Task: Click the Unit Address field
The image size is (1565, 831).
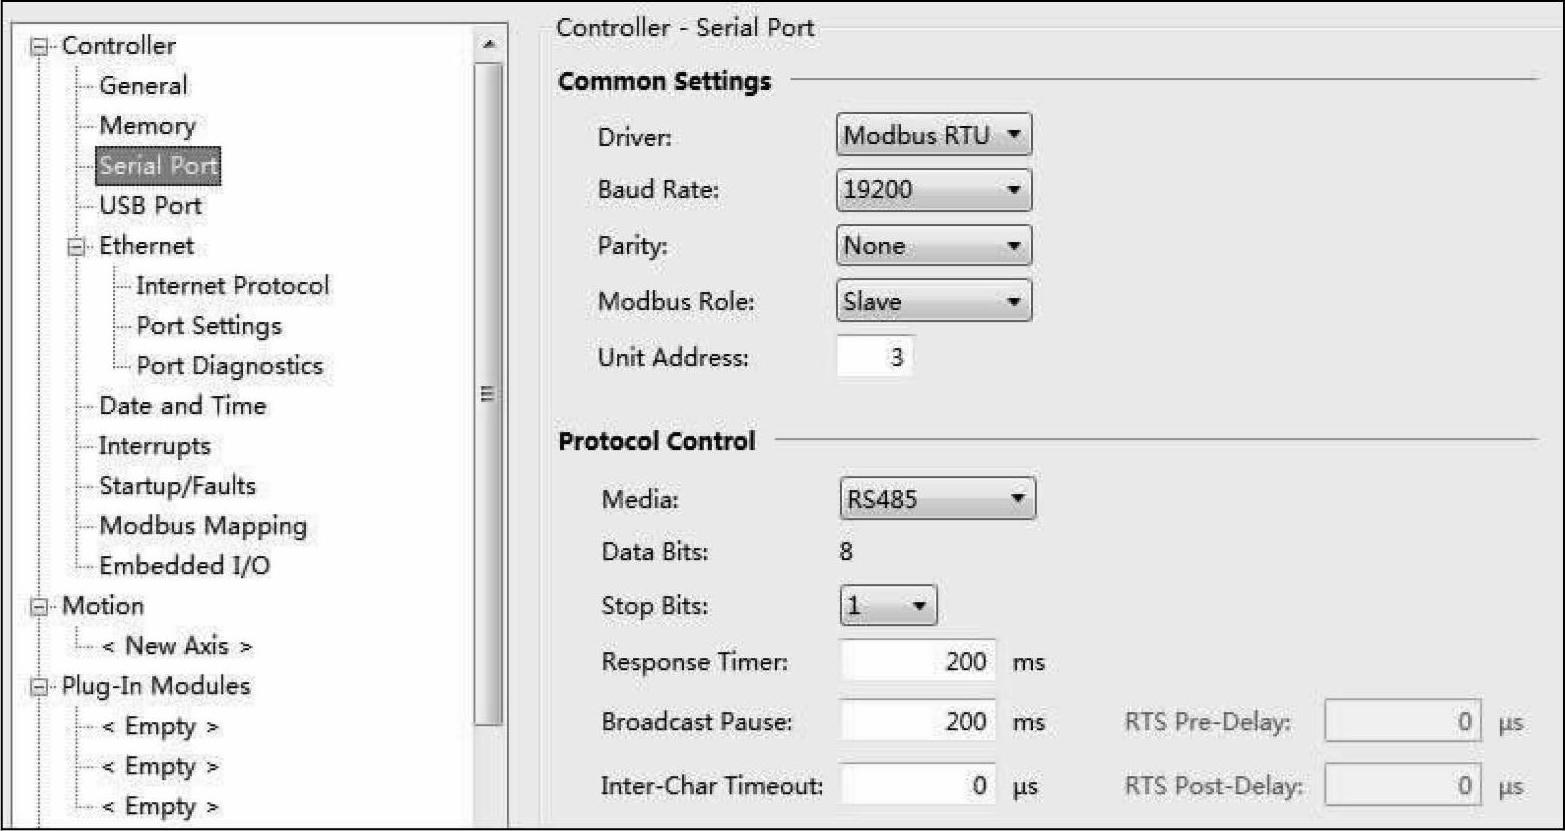Action: 875,357
